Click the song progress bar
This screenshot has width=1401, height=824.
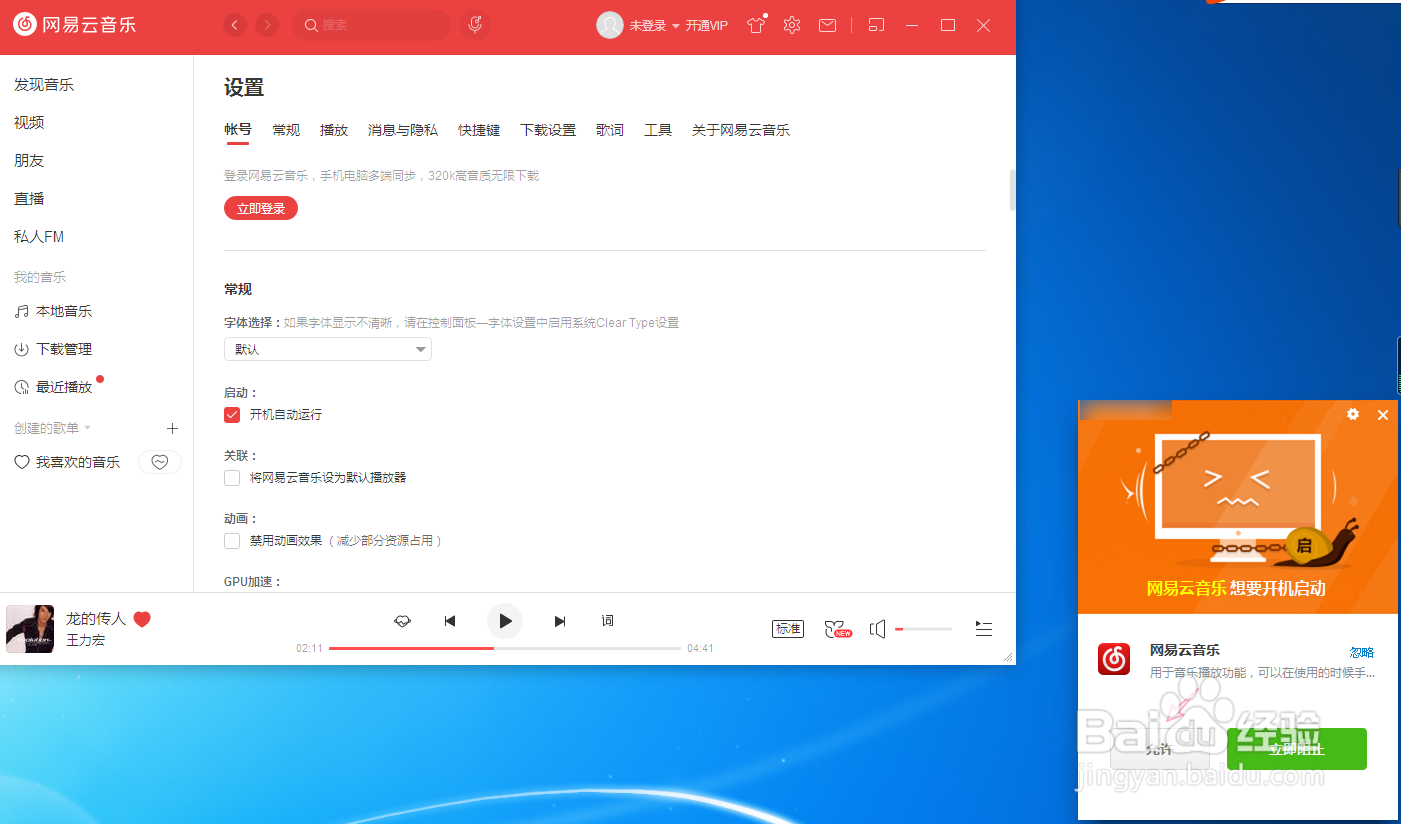click(505, 648)
